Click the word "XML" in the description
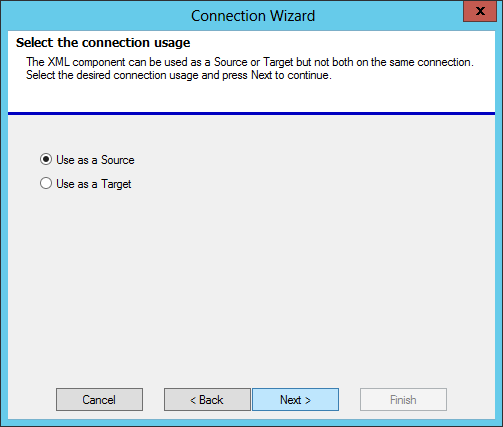Screen dimensions: 503x427 [x=58, y=62]
